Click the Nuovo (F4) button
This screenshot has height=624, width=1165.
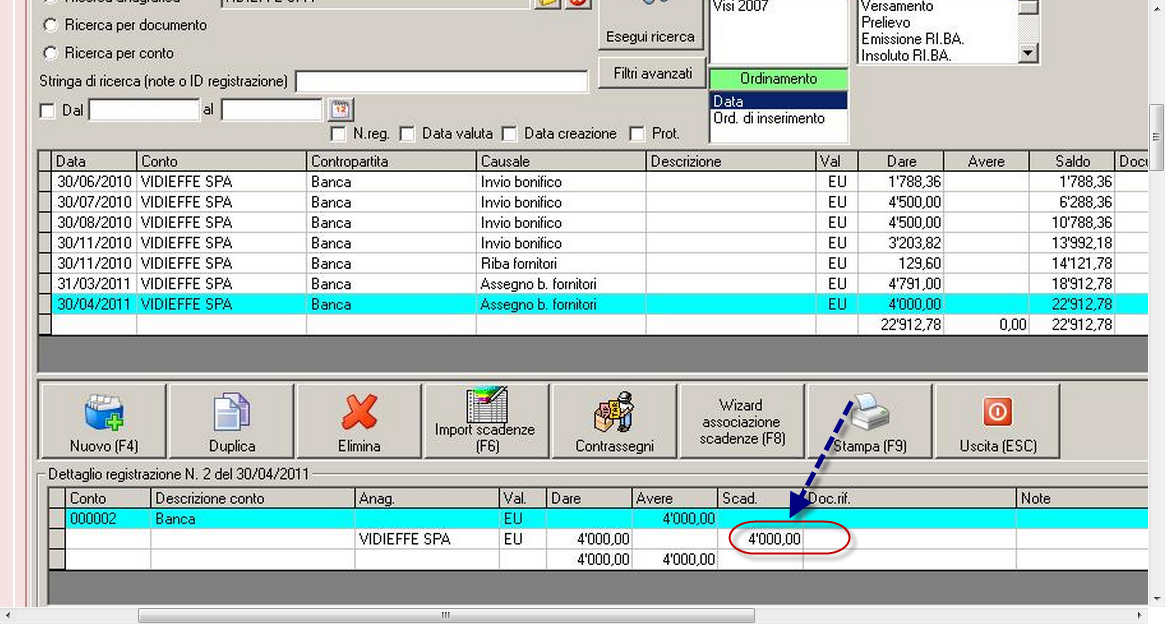(103, 420)
